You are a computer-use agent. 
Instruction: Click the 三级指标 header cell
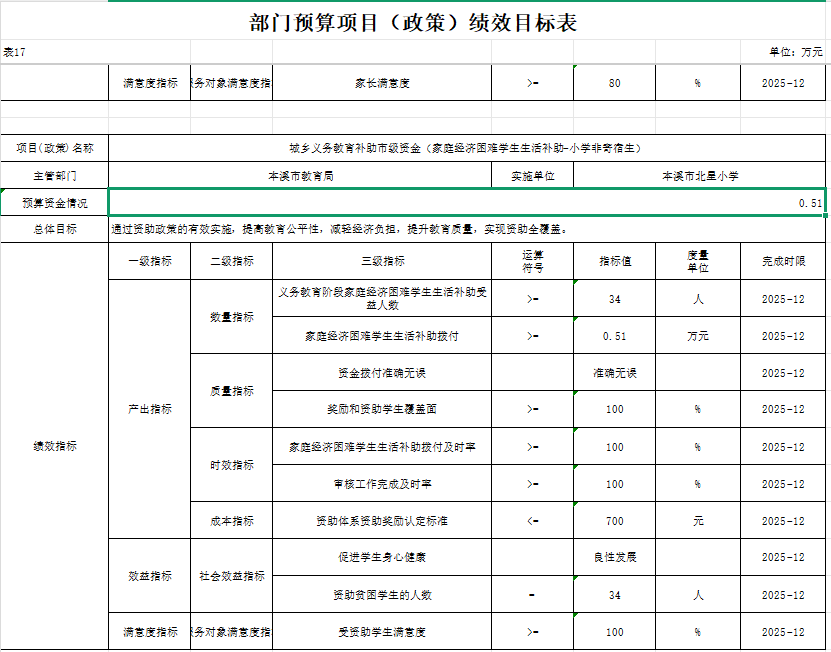(x=382, y=261)
